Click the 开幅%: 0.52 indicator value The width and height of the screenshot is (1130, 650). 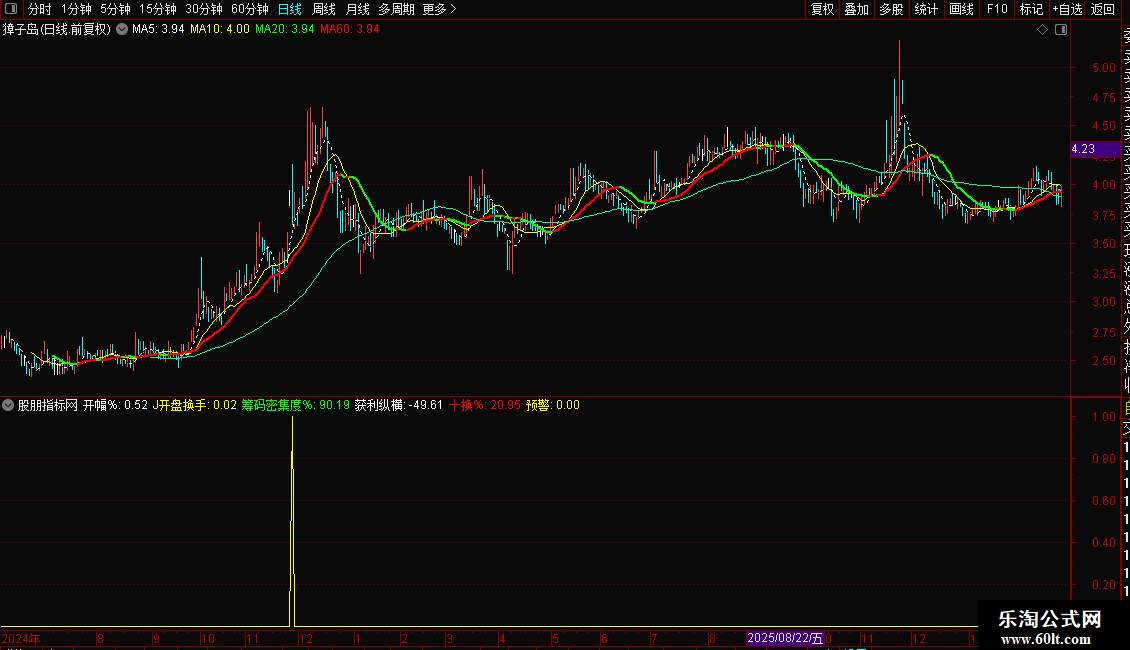tap(115, 405)
